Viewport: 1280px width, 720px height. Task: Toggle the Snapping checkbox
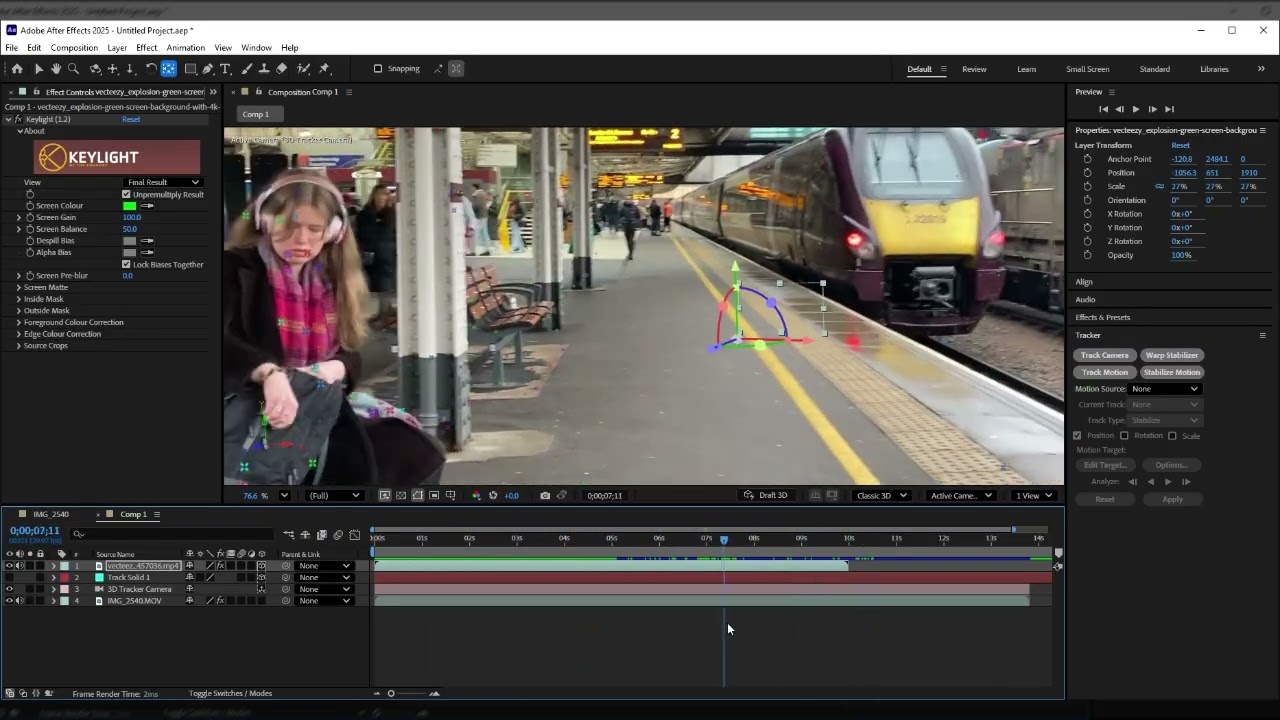point(378,69)
